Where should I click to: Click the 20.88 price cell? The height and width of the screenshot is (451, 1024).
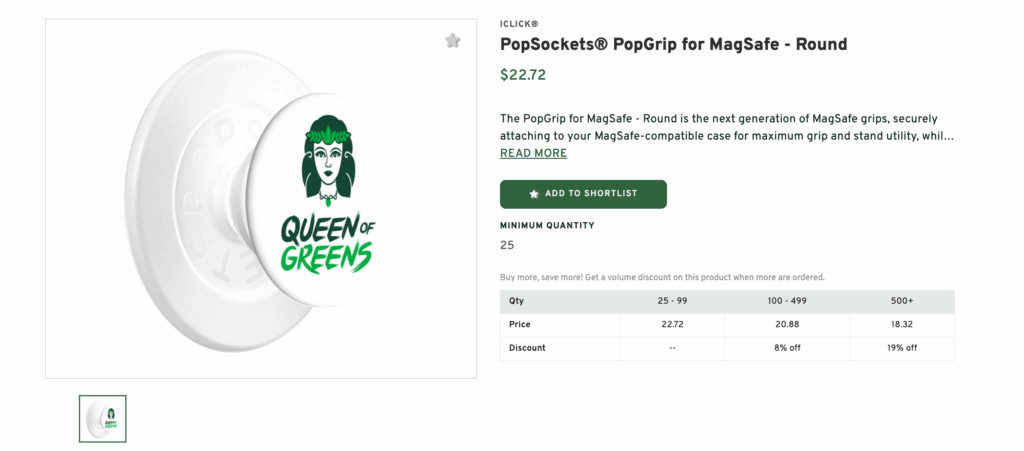coord(787,325)
